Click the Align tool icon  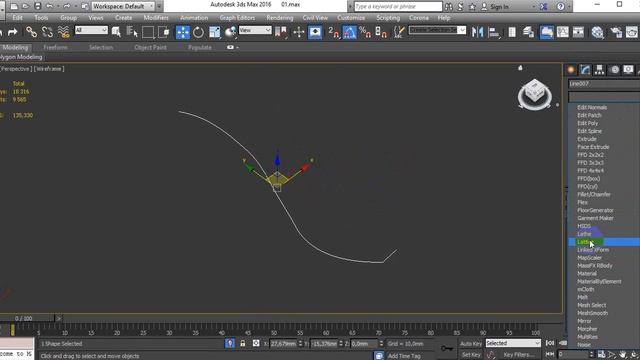tap(494, 32)
